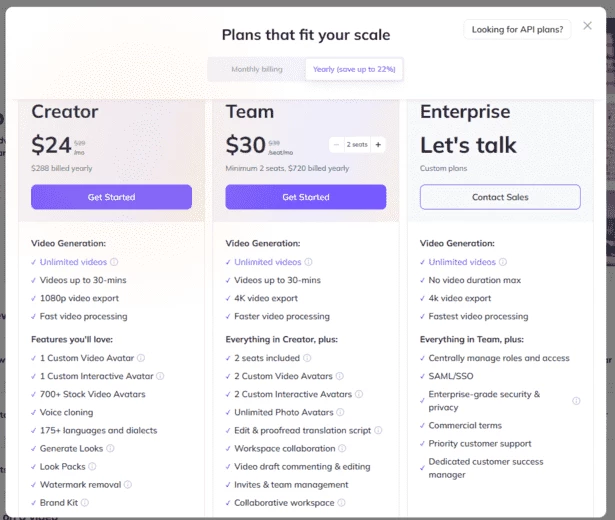Click info icon beside Creator Unlimited videos

tap(114, 262)
